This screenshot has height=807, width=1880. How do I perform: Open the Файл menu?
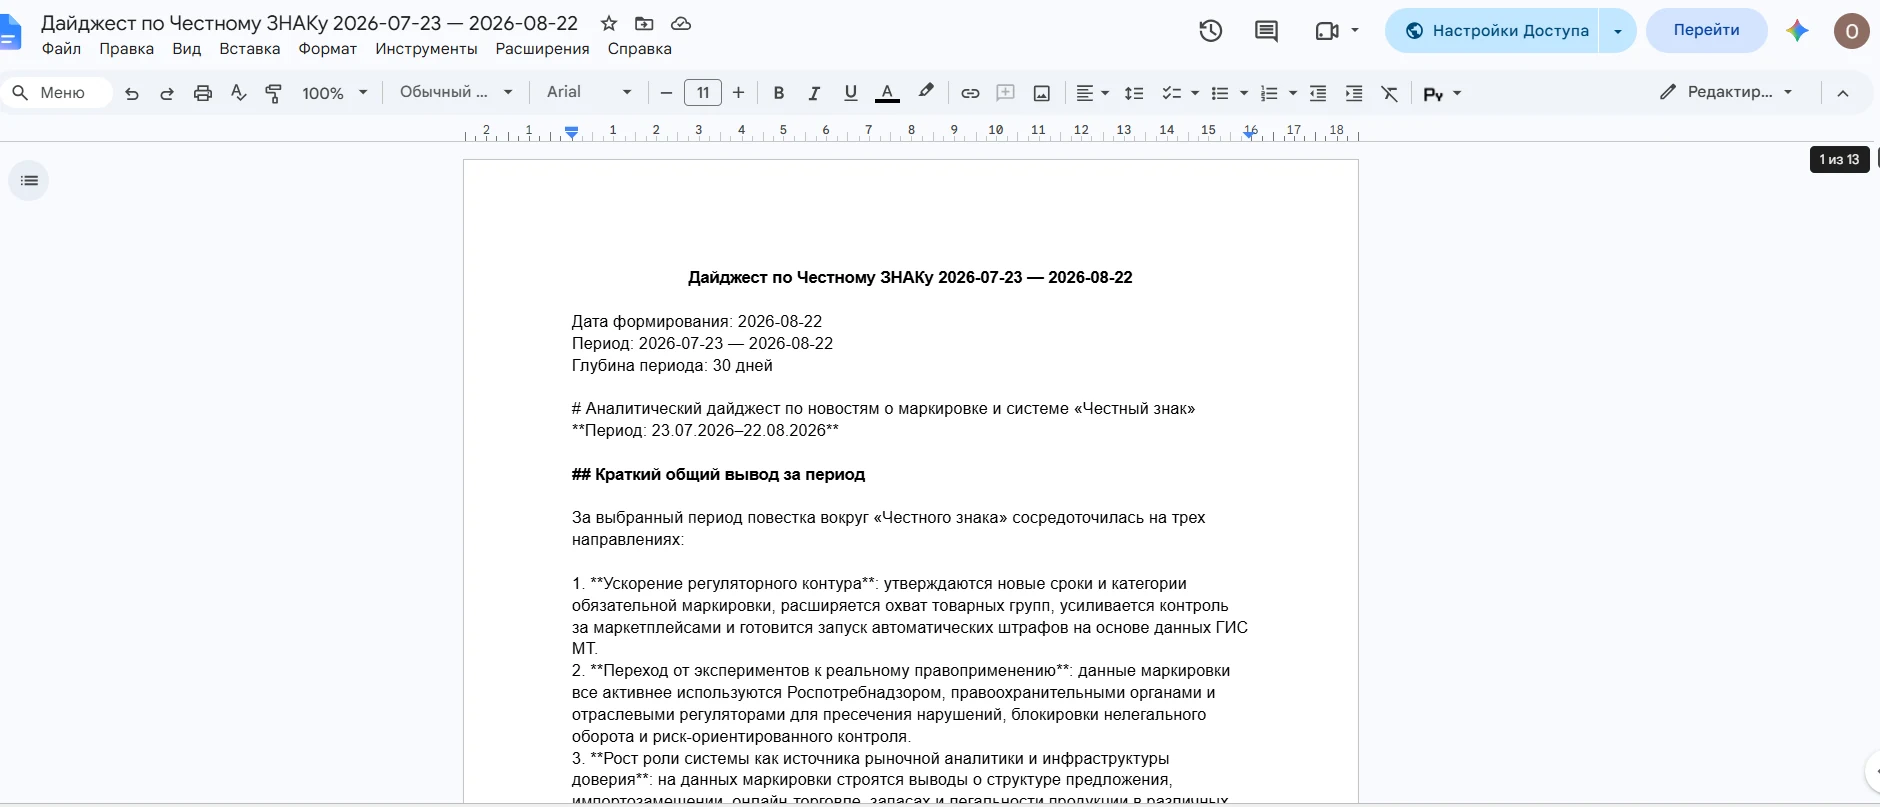pyautogui.click(x=61, y=49)
